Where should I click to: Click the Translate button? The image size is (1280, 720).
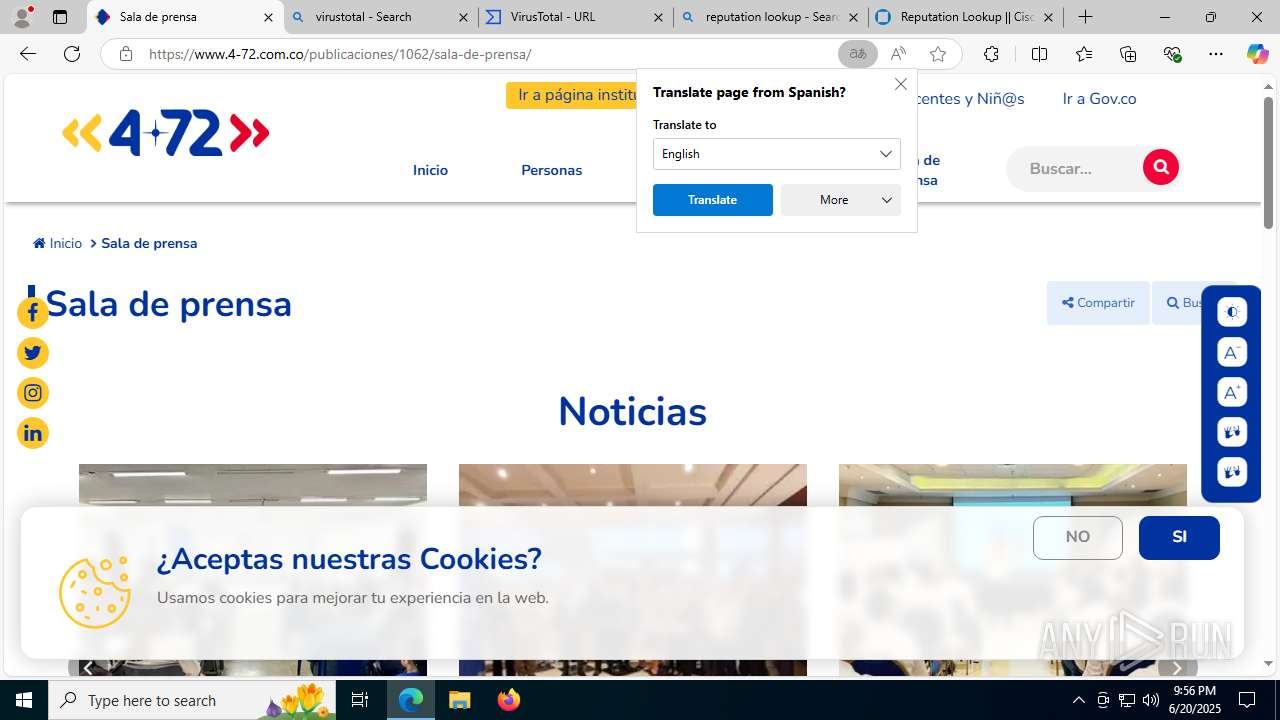(713, 200)
